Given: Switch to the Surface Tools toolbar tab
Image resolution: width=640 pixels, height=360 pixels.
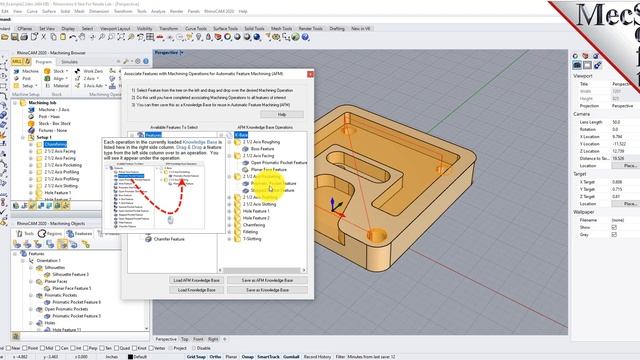Looking at the screenshot, I should (225, 29).
